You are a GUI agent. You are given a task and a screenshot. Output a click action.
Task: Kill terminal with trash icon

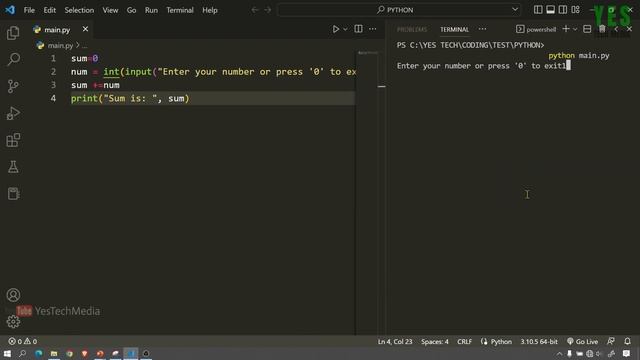click(x=602, y=29)
